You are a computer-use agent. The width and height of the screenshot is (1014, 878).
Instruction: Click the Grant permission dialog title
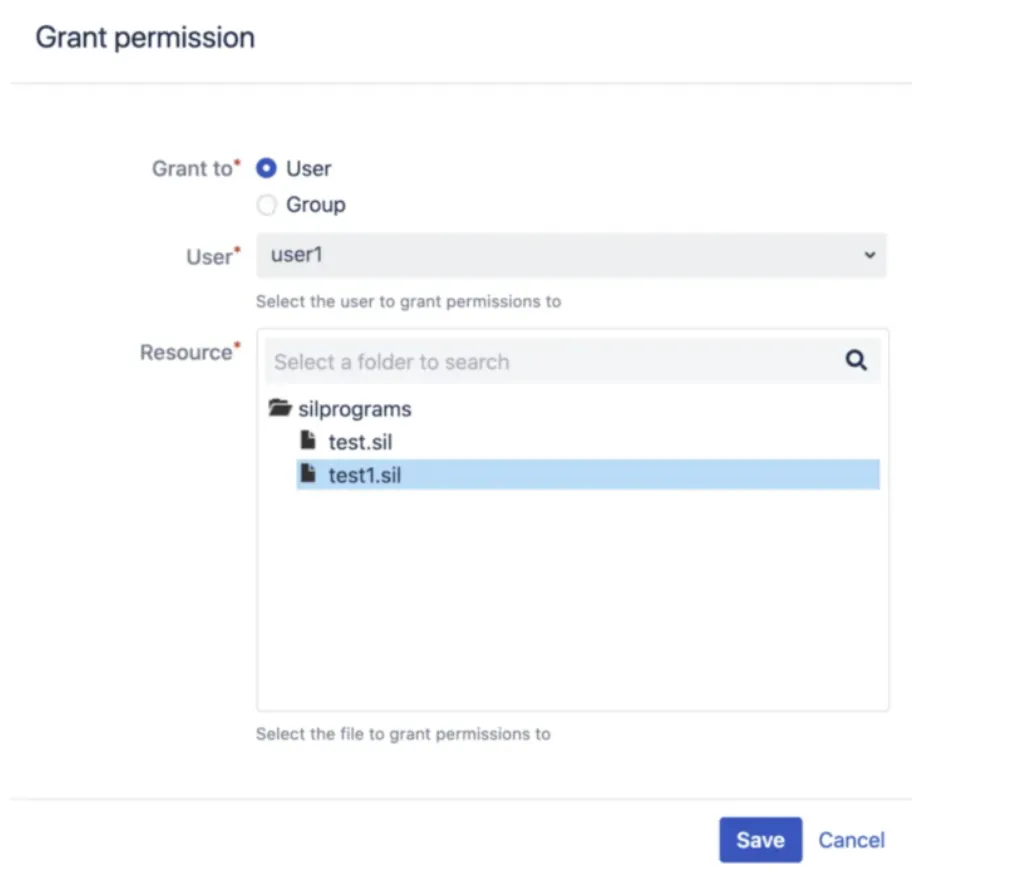[x=145, y=37]
